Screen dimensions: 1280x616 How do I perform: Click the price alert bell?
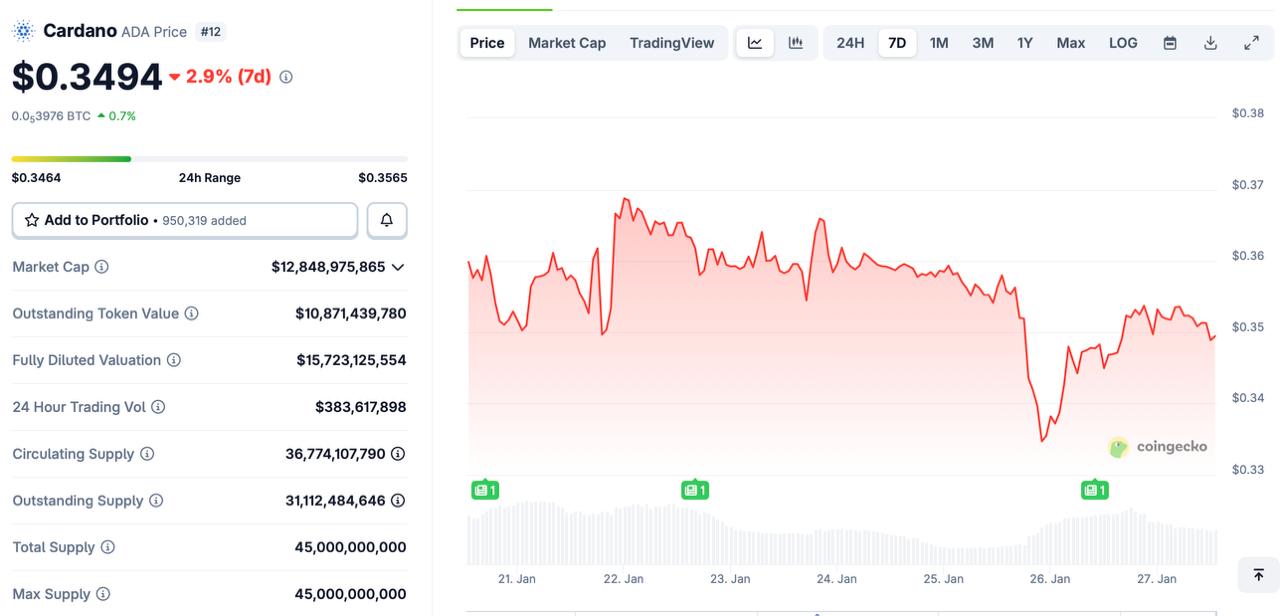pos(386,219)
